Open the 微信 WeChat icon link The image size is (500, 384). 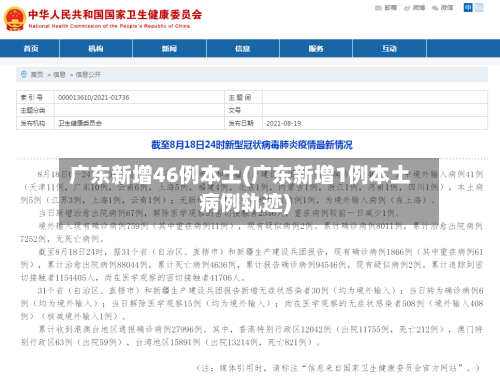pos(435,8)
